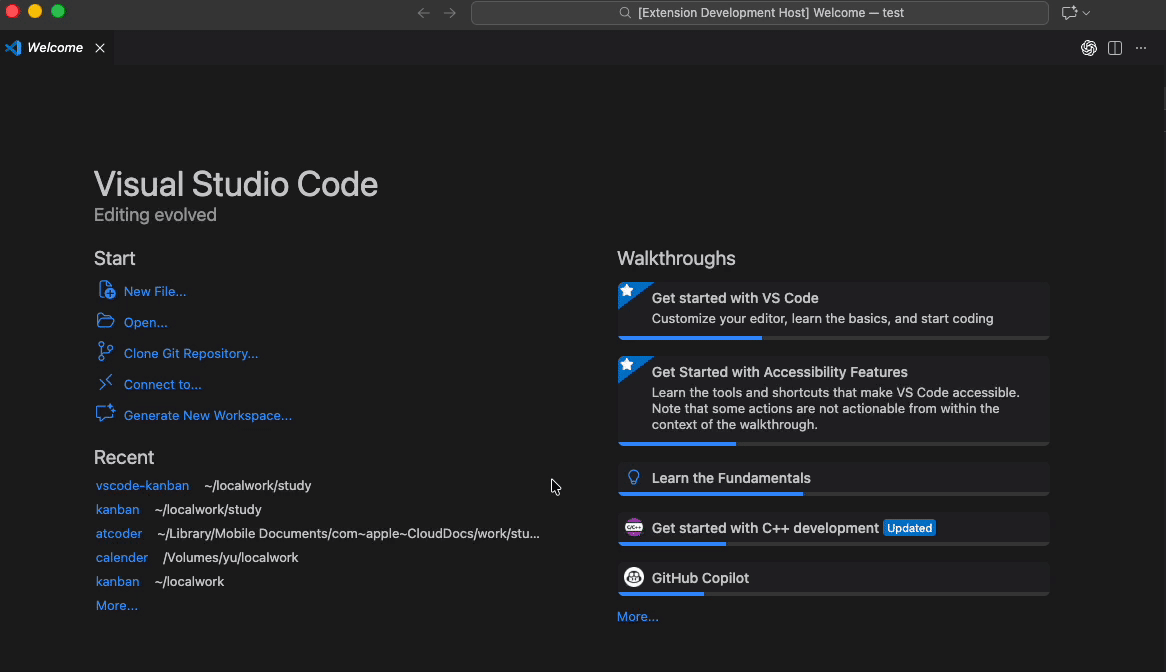Click the macOS green zoom window button
Image resolution: width=1166 pixels, height=672 pixels.
(x=58, y=11)
